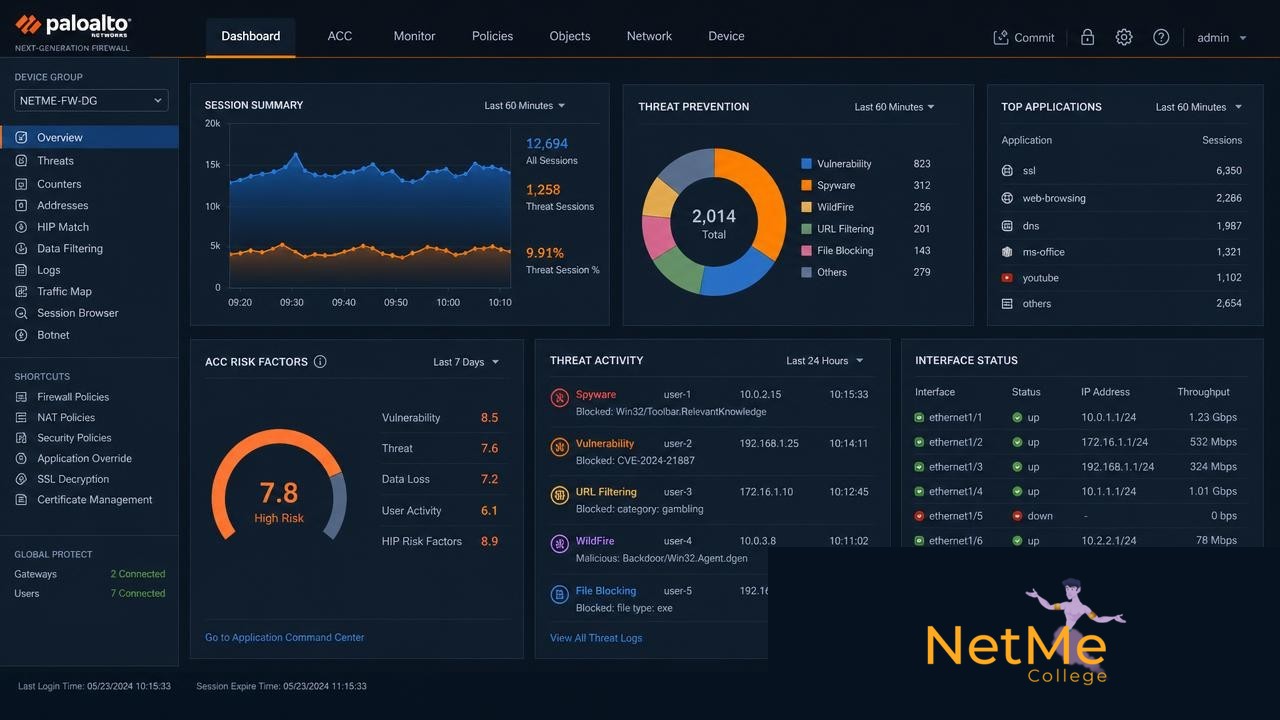Click the 12,694 All Sessions value

coord(547,144)
